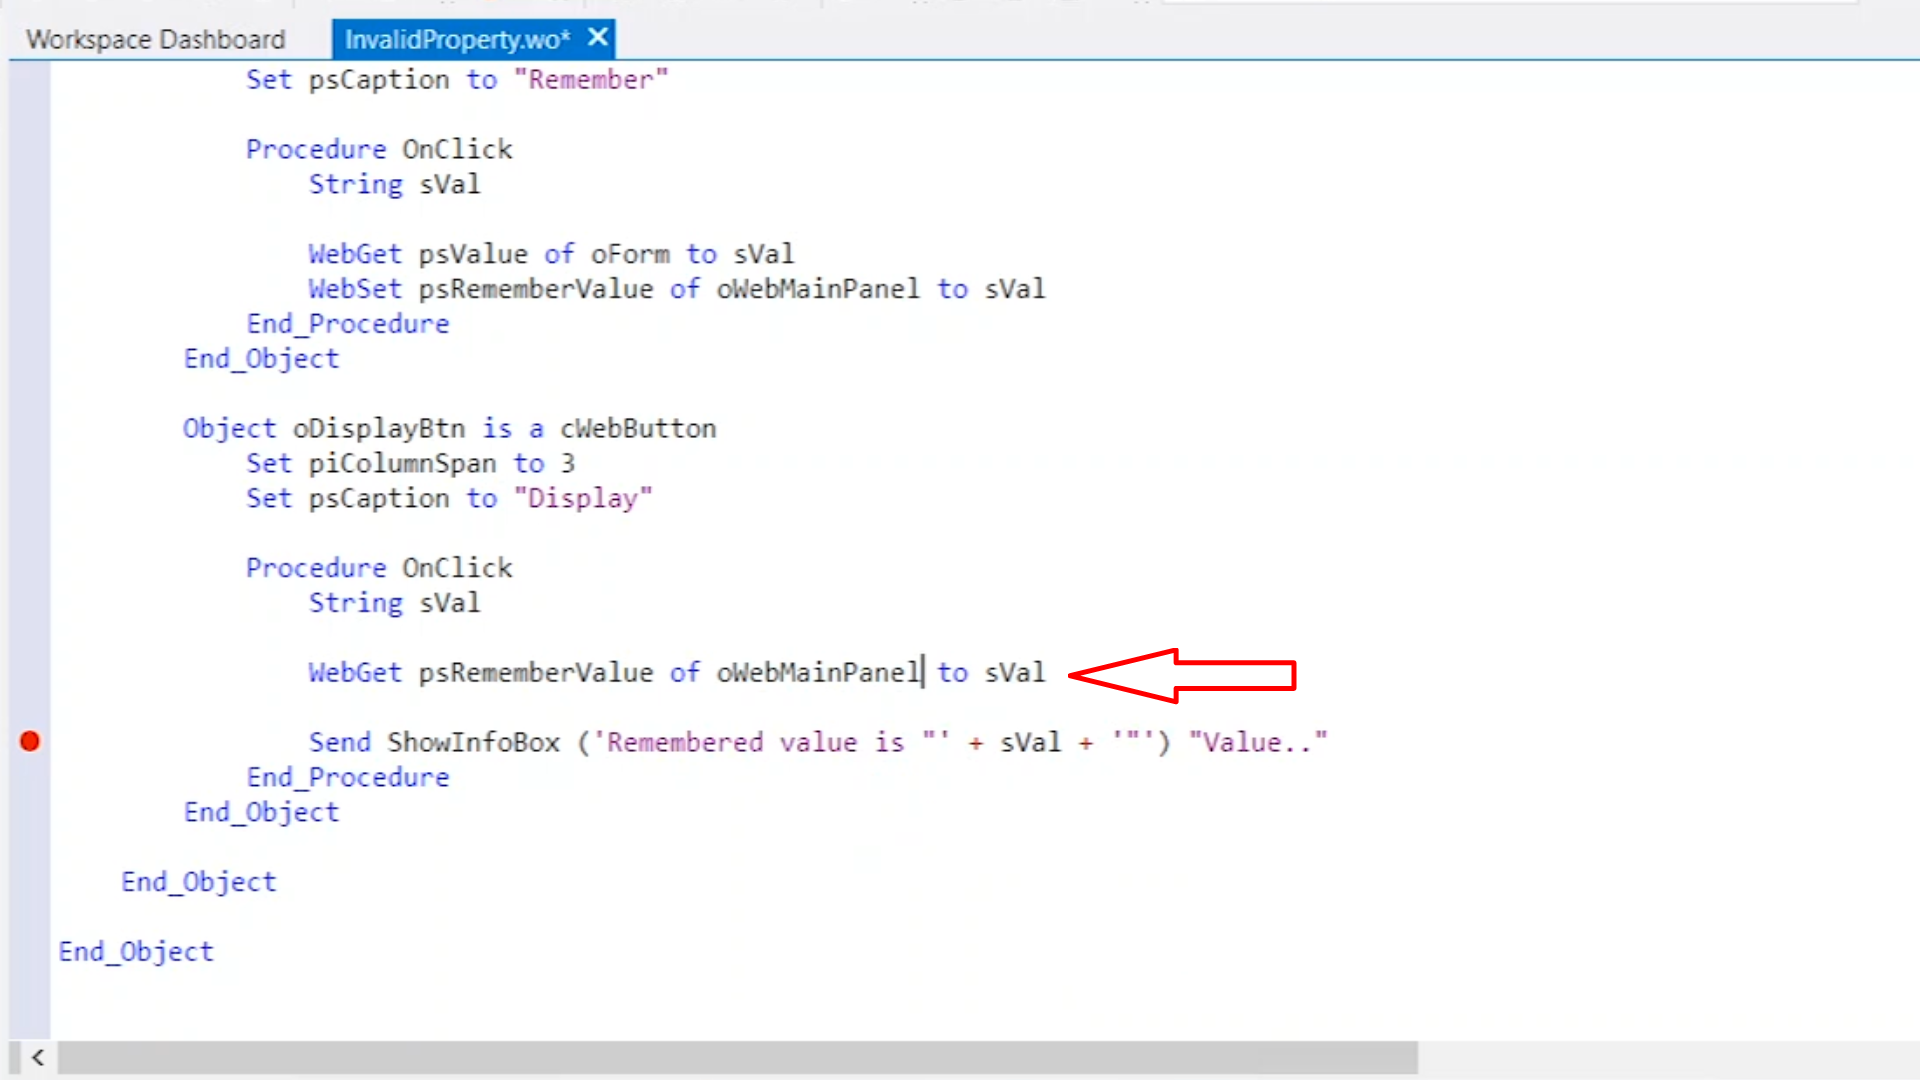Select the InvalidProperty.wo tab

(x=456, y=39)
